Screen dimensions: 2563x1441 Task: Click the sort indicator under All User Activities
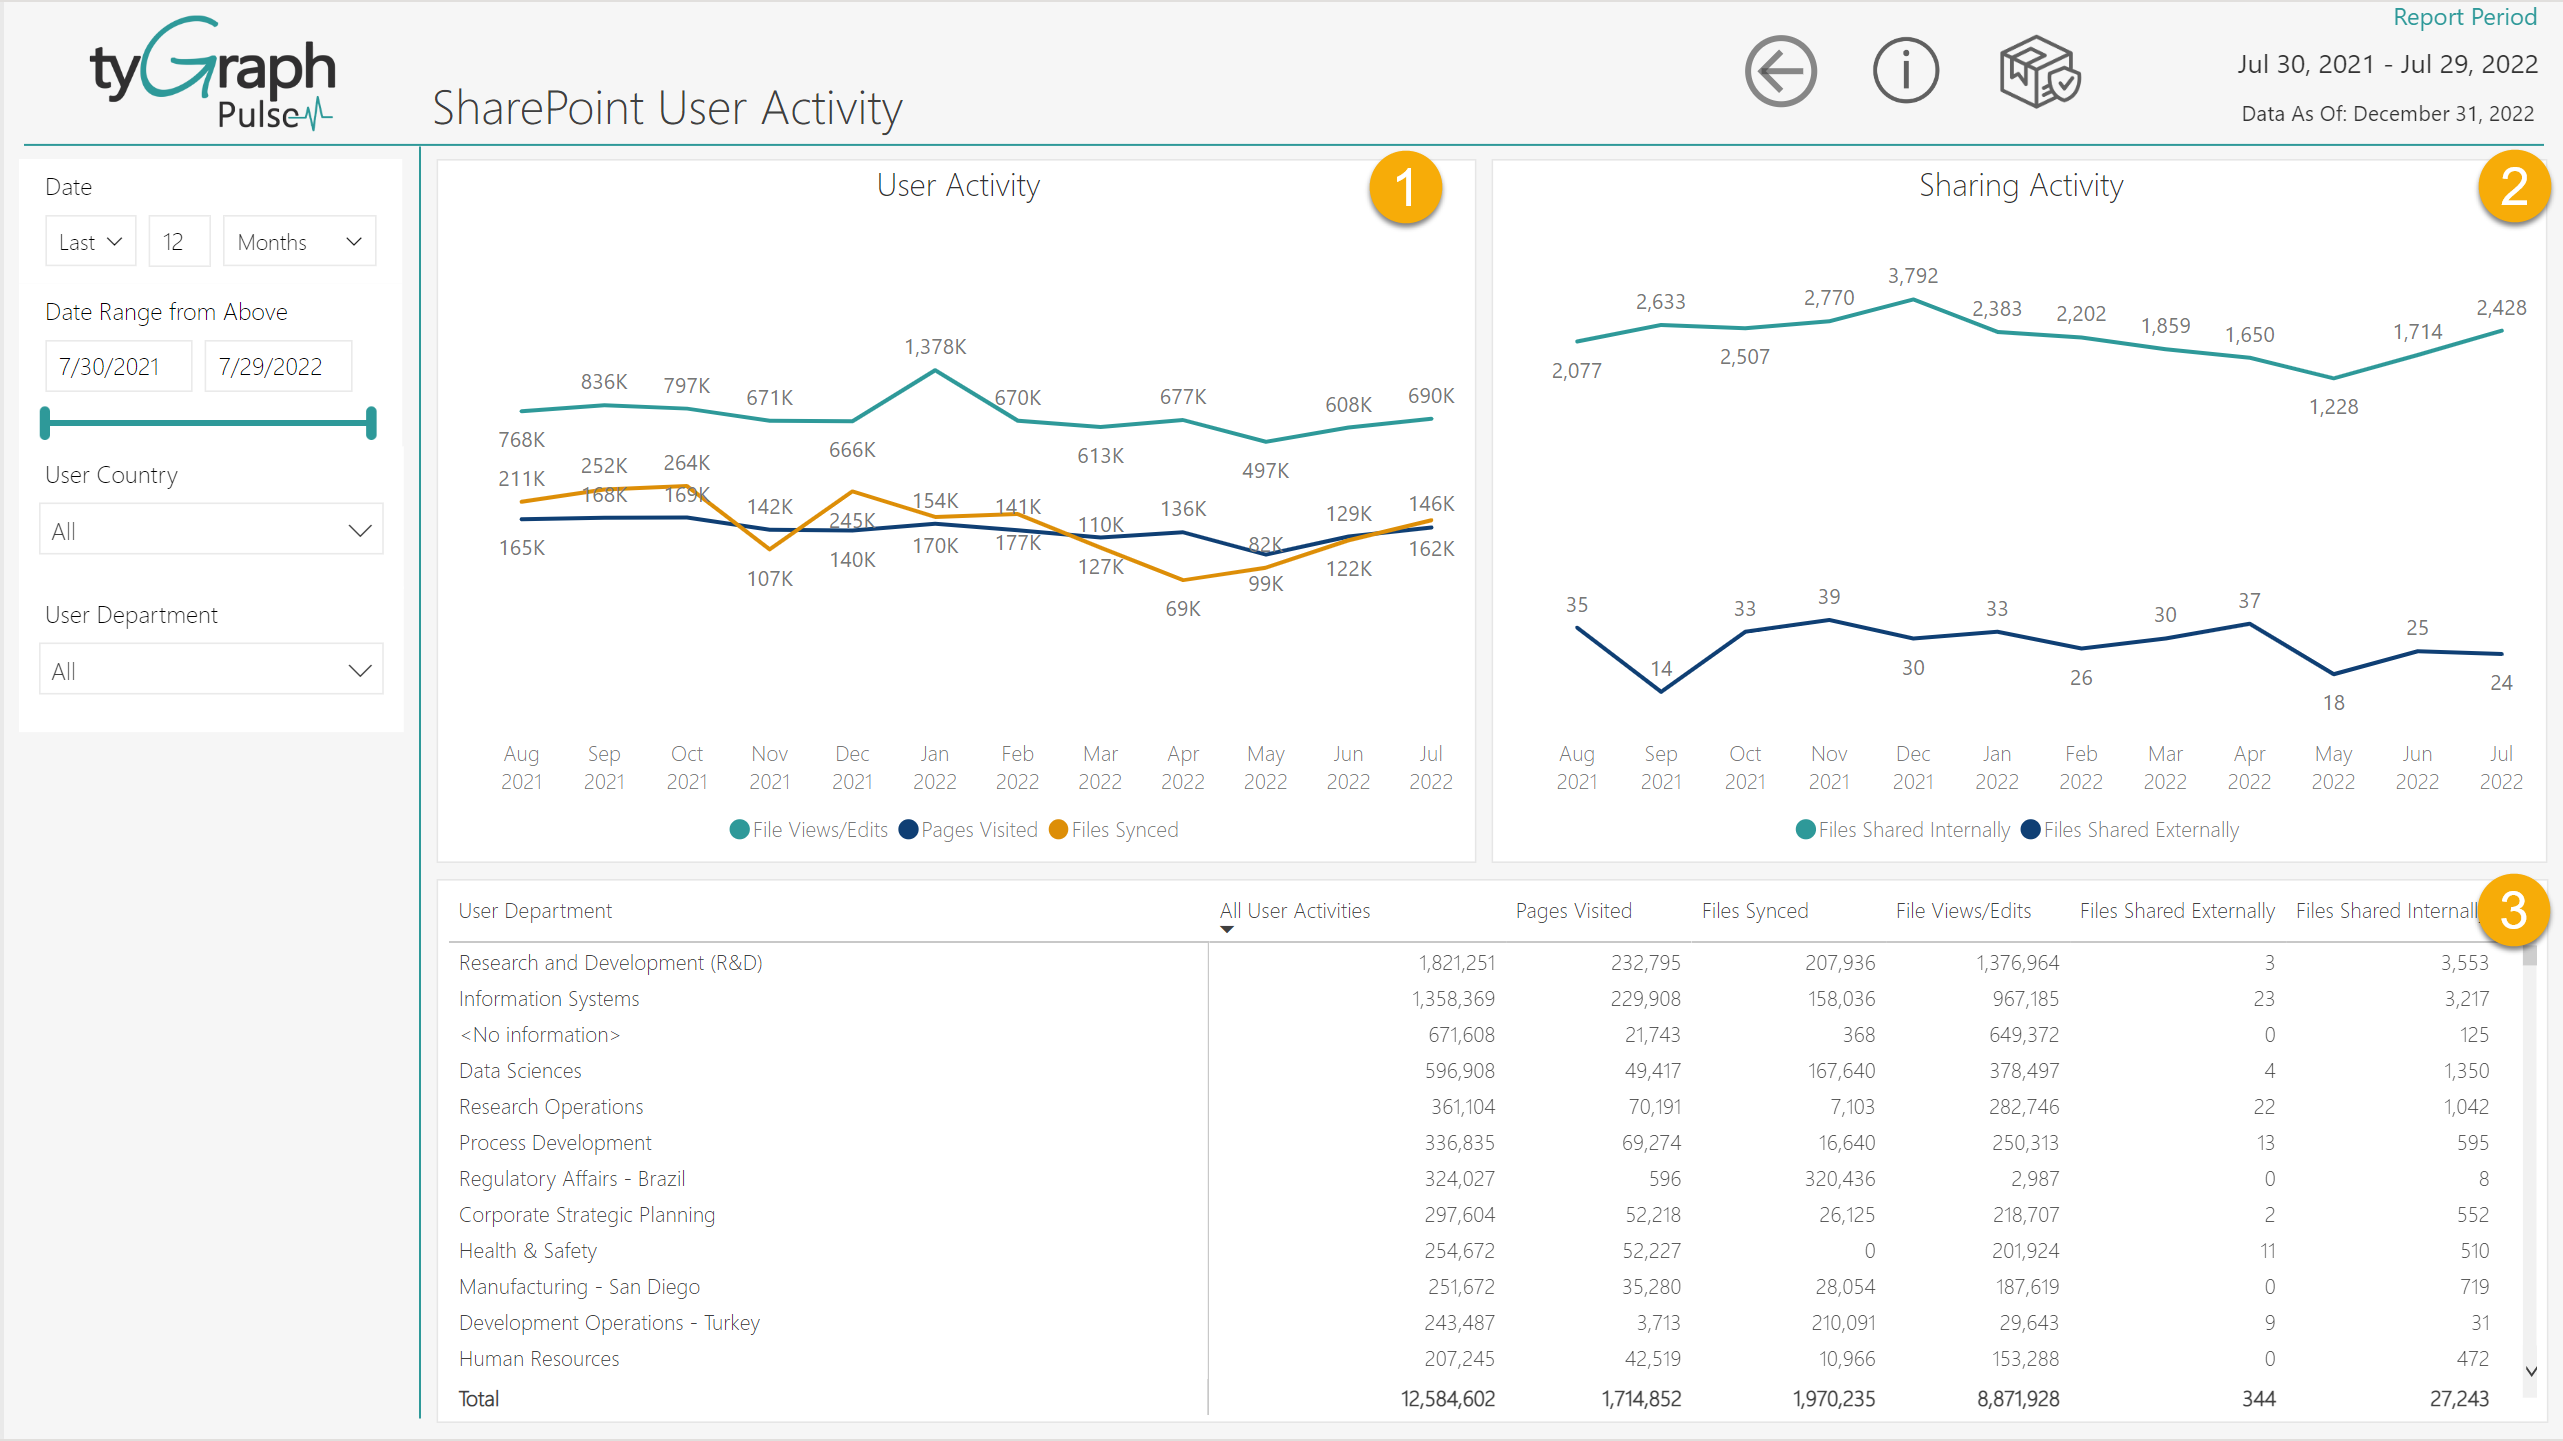click(x=1226, y=929)
